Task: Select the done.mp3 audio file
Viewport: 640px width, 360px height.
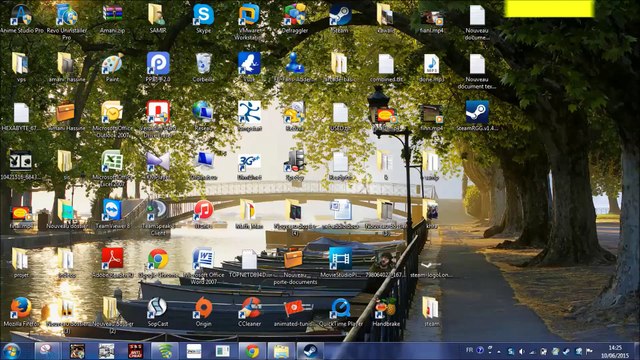Action: [431, 68]
